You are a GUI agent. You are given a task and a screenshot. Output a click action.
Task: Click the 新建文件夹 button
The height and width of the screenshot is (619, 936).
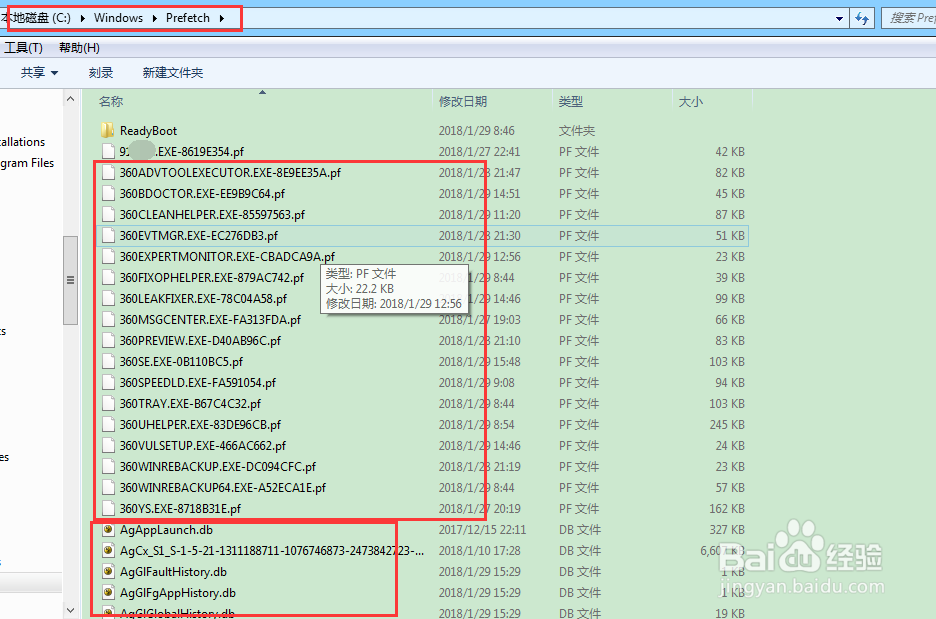[173, 73]
